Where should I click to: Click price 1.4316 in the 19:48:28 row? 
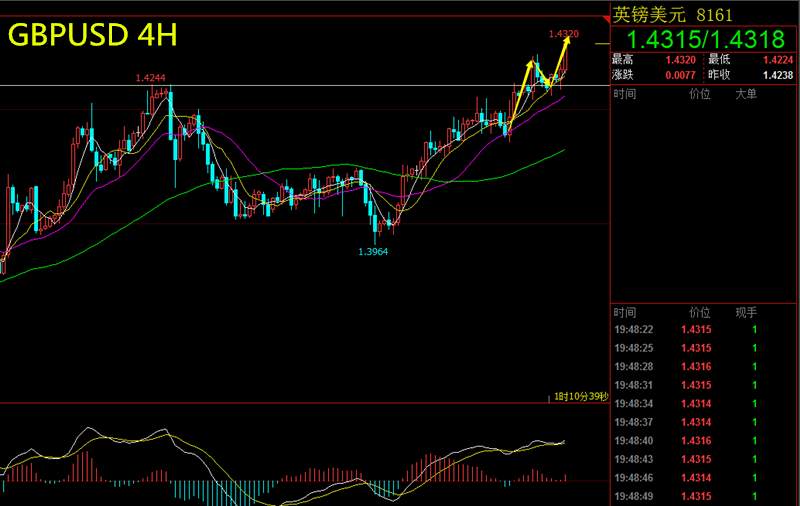[696, 367]
